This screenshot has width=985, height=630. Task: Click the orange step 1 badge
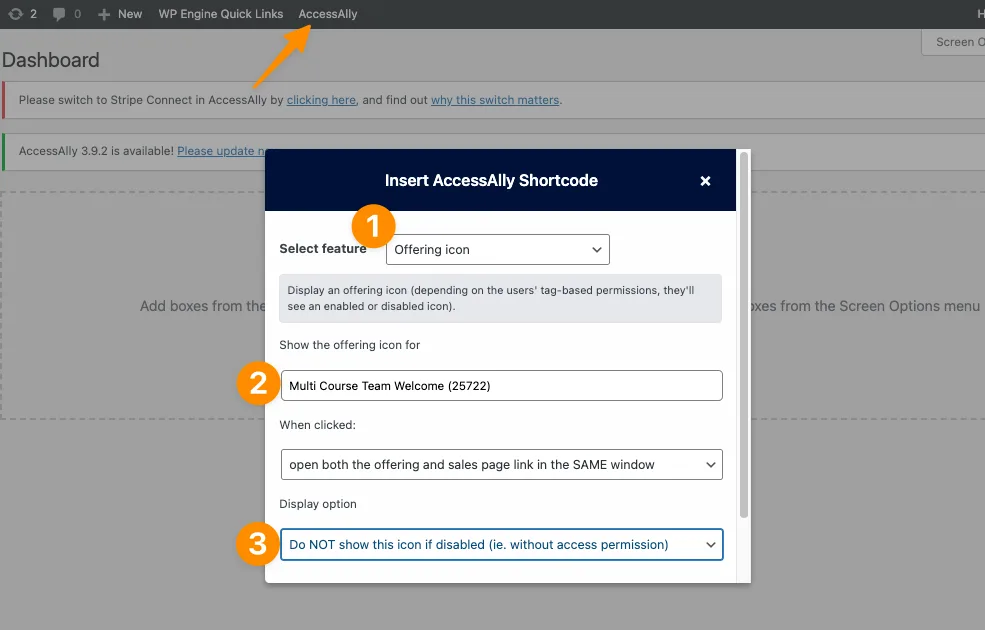[x=372, y=227]
